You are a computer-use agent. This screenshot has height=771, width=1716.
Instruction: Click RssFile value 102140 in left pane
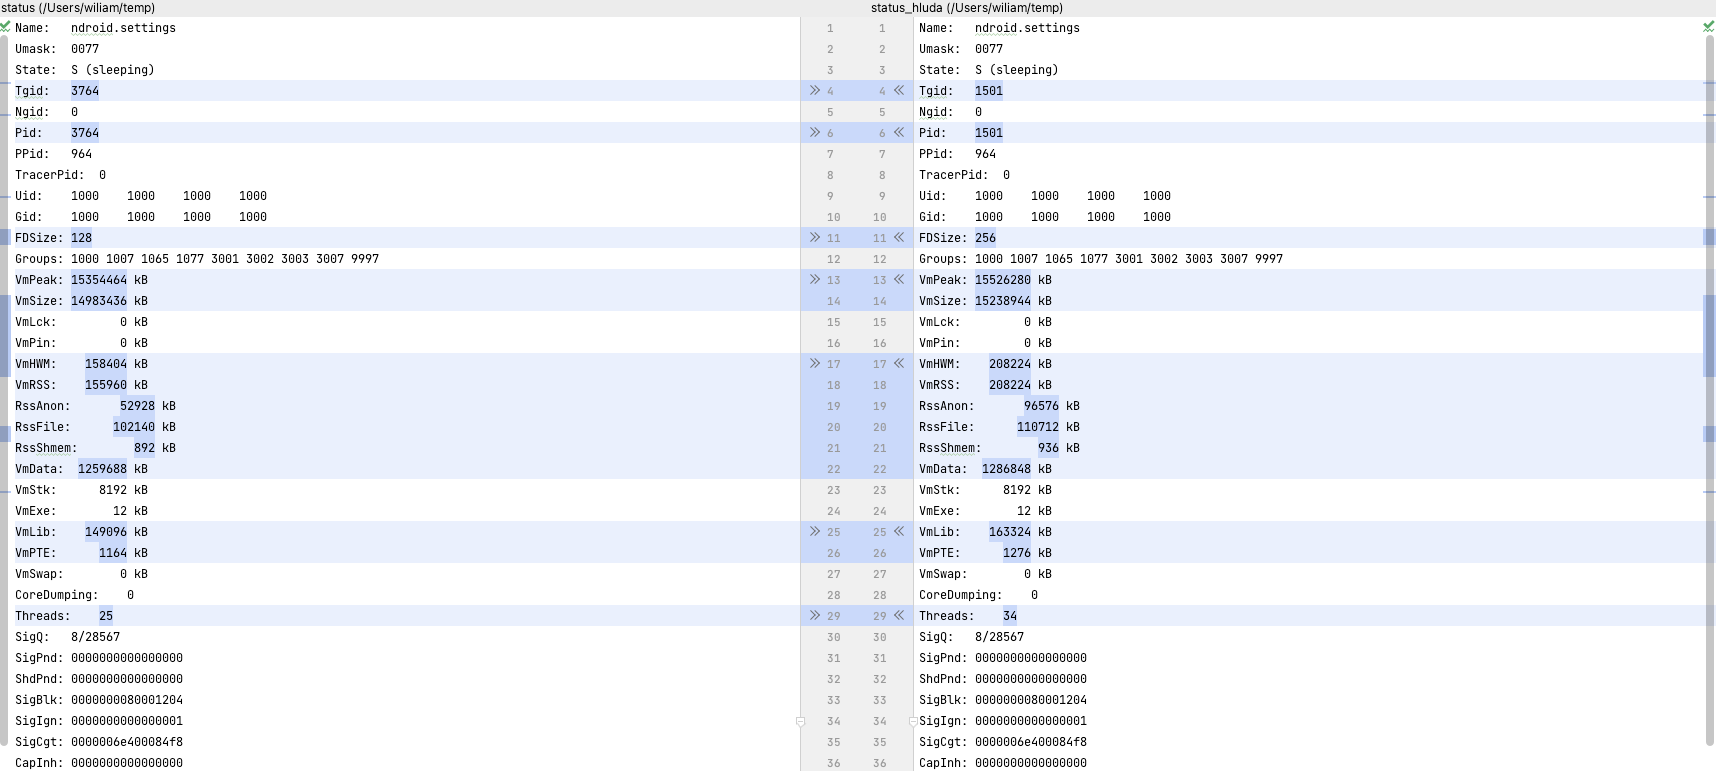tap(134, 427)
